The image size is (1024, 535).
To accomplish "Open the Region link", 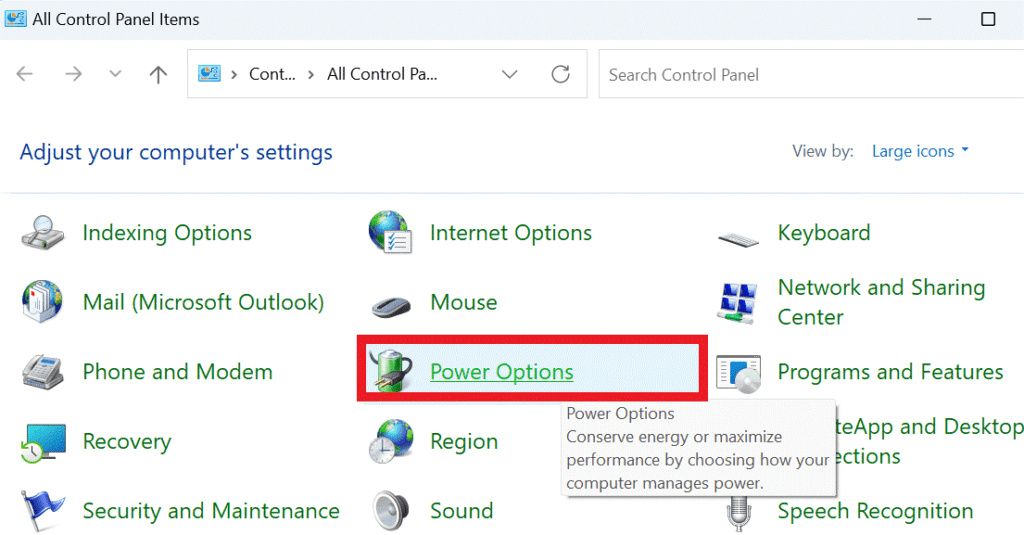I will [464, 442].
